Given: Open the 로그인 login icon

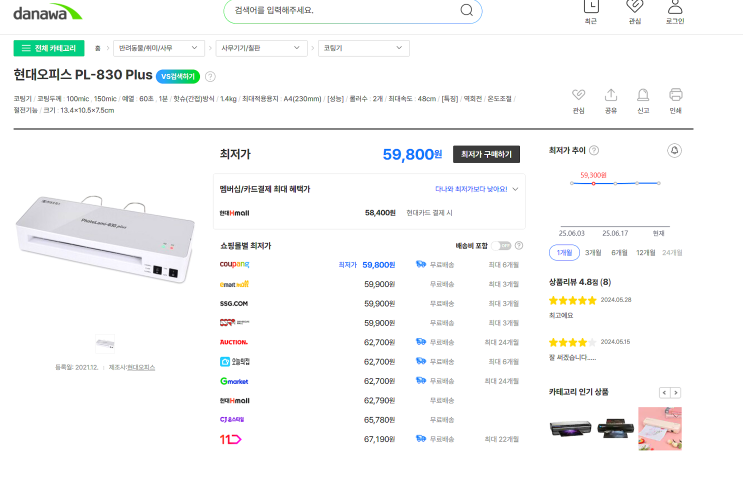Looking at the screenshot, I should [675, 12].
